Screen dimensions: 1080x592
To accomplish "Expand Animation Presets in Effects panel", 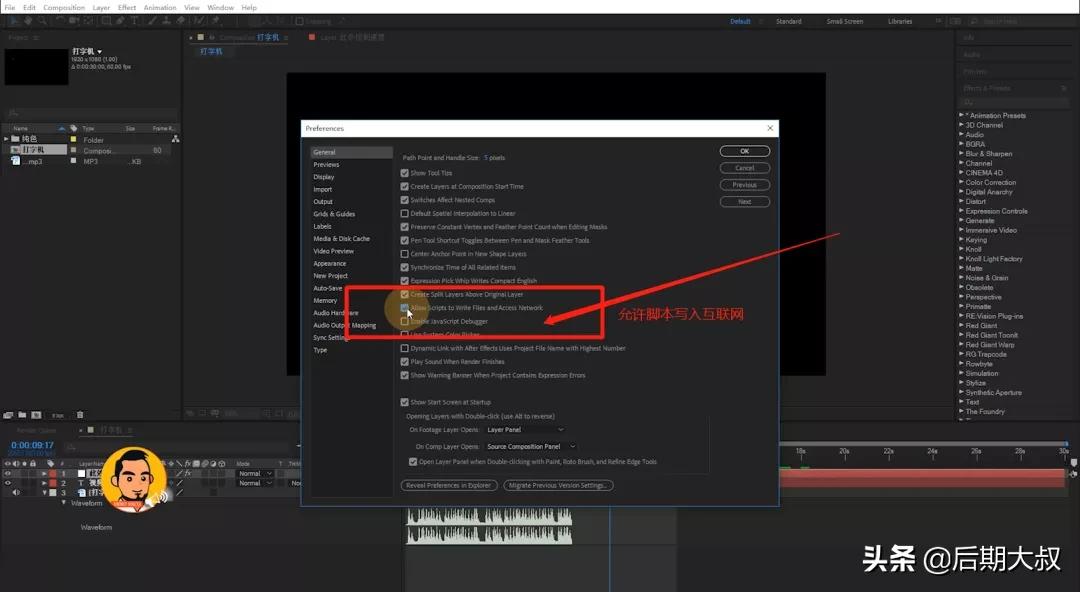I will (962, 115).
